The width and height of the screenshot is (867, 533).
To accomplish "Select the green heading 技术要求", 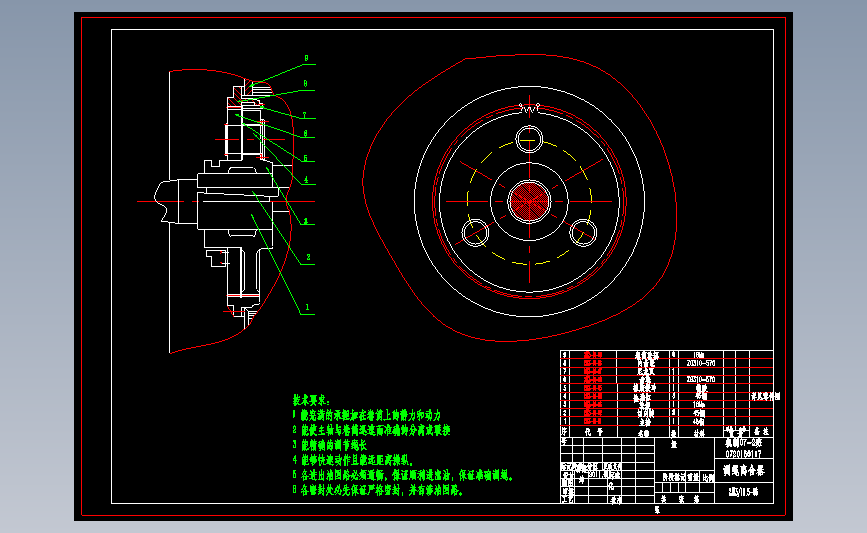I will pyautogui.click(x=311, y=400).
